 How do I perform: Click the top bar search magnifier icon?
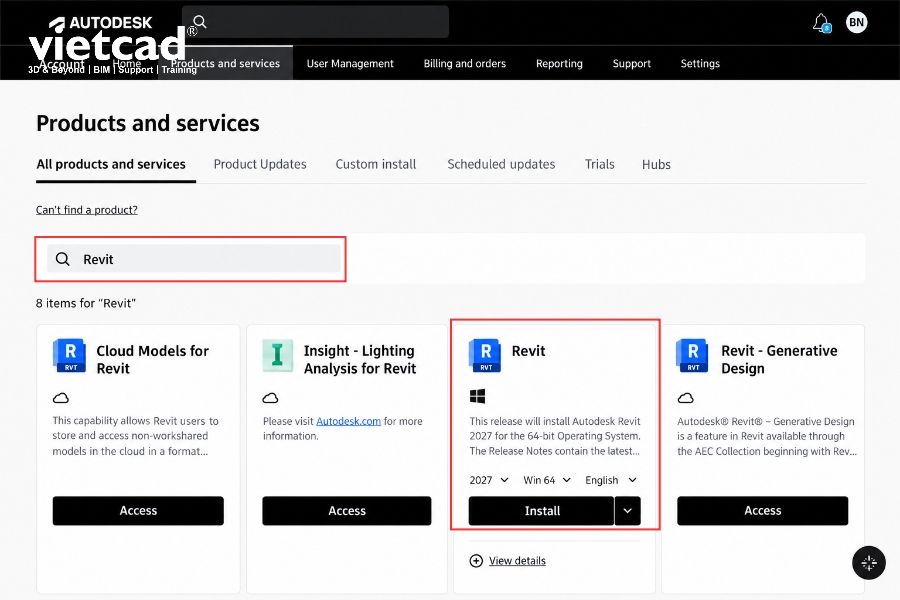pyautogui.click(x=200, y=22)
